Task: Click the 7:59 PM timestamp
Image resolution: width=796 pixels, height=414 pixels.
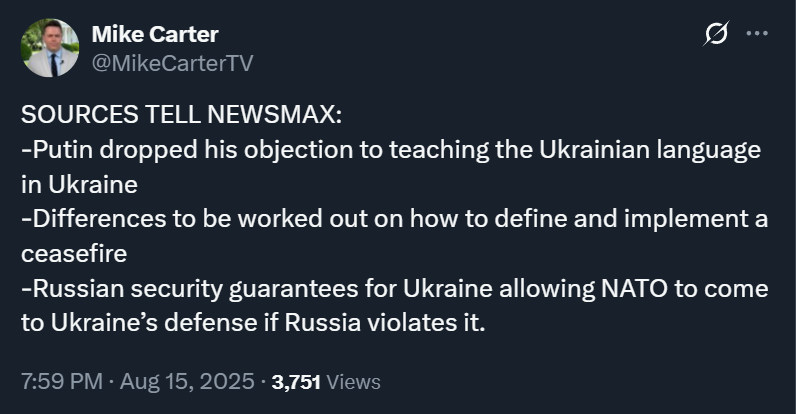Action: [61, 382]
